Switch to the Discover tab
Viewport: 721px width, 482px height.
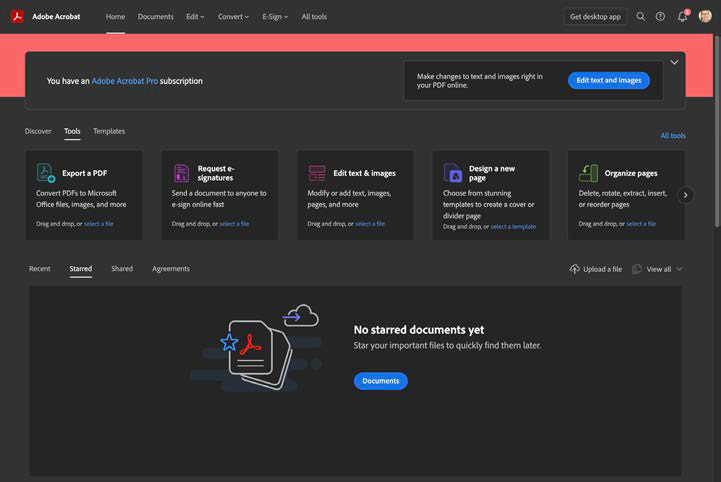click(38, 131)
